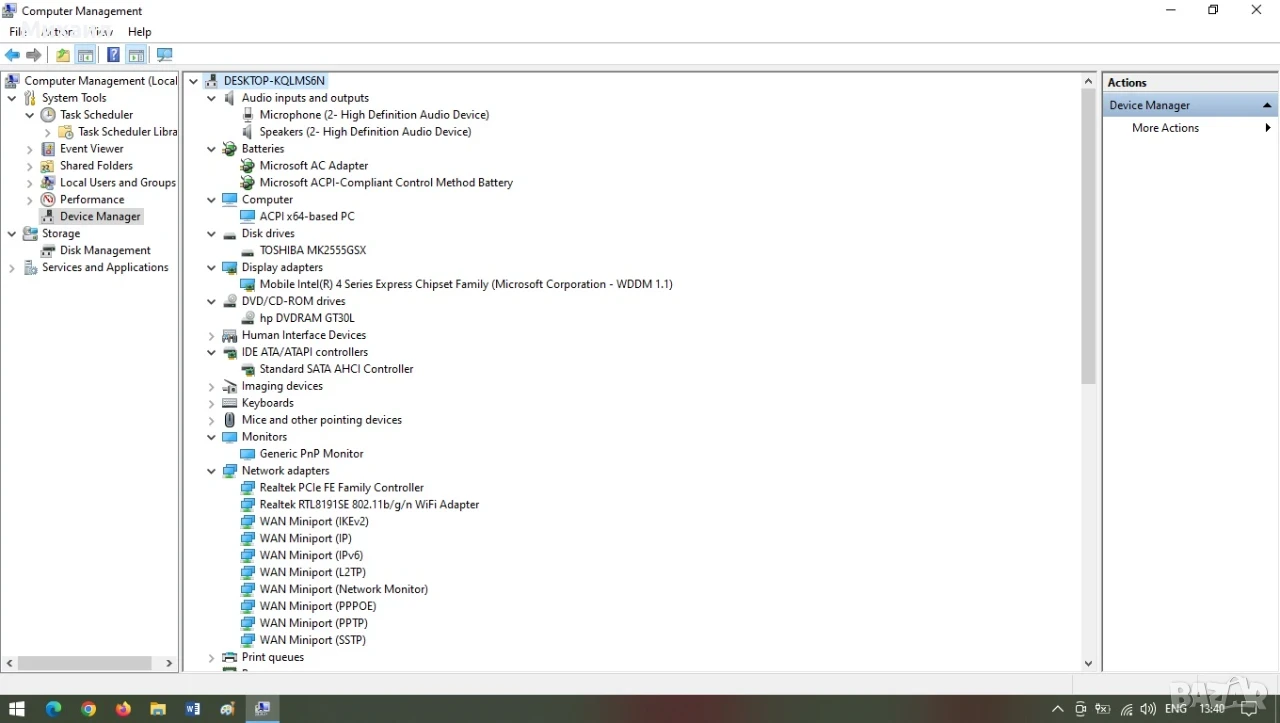Toggle the Show/Hide Action Pane toolbar icon

point(136,55)
